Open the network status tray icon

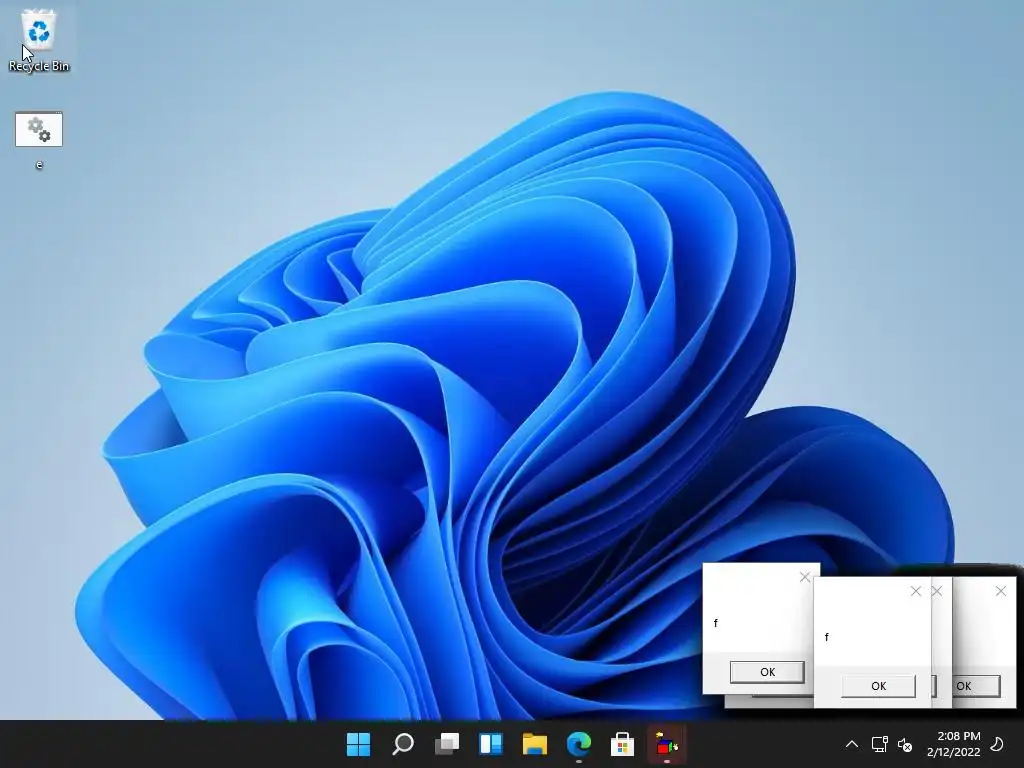(879, 744)
